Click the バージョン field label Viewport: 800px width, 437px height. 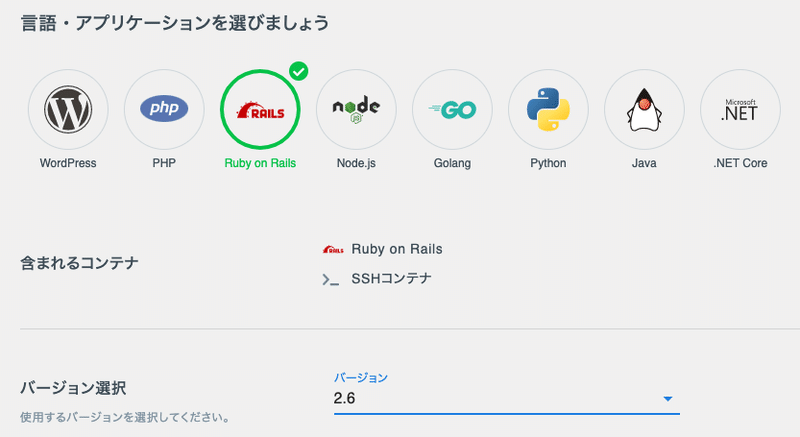360,377
